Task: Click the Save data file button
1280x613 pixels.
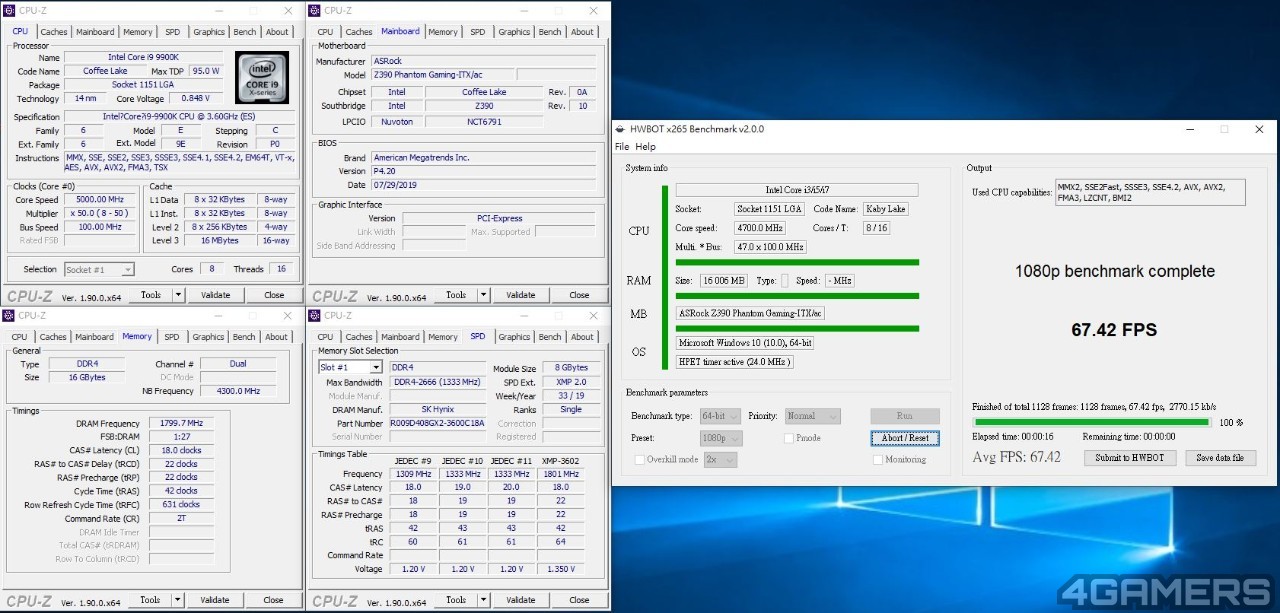Action: tap(1220, 458)
